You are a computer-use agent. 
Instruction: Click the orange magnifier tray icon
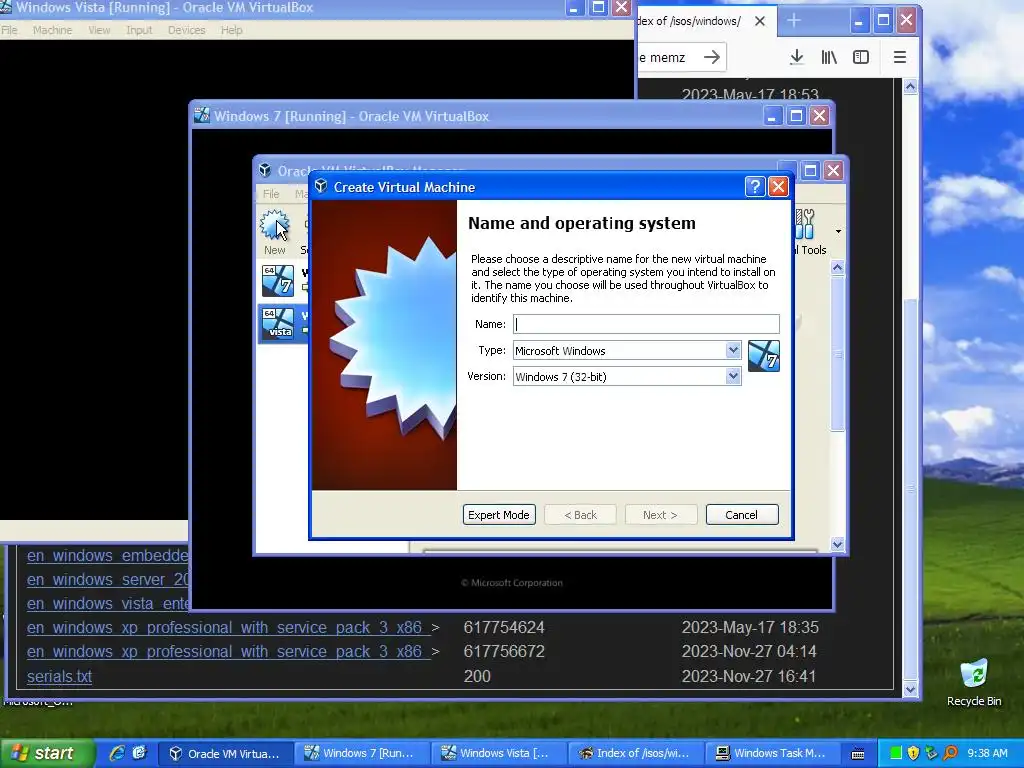pyautogui.click(x=950, y=754)
